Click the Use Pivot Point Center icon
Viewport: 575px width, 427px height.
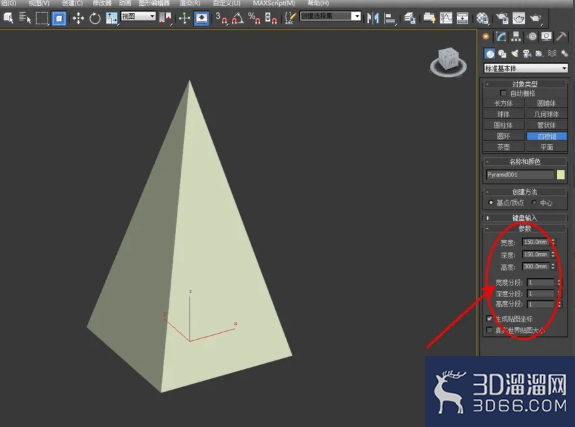pyautogui.click(x=165, y=18)
